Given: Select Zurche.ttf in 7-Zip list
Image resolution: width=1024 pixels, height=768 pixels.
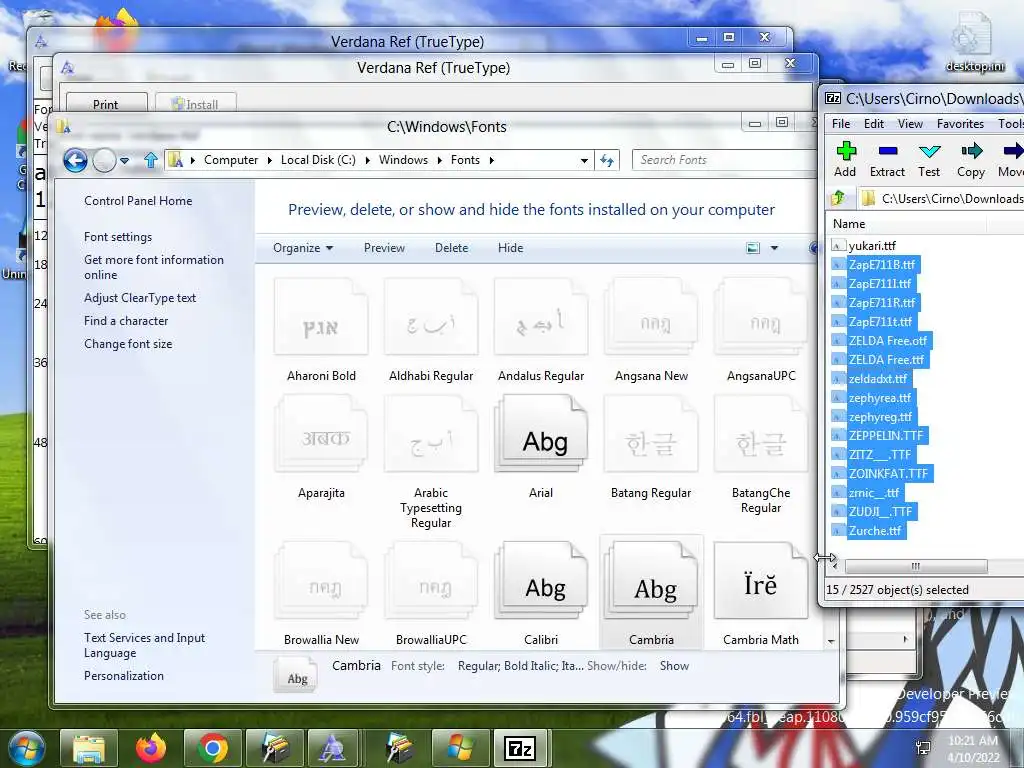Looking at the screenshot, I should point(874,531).
